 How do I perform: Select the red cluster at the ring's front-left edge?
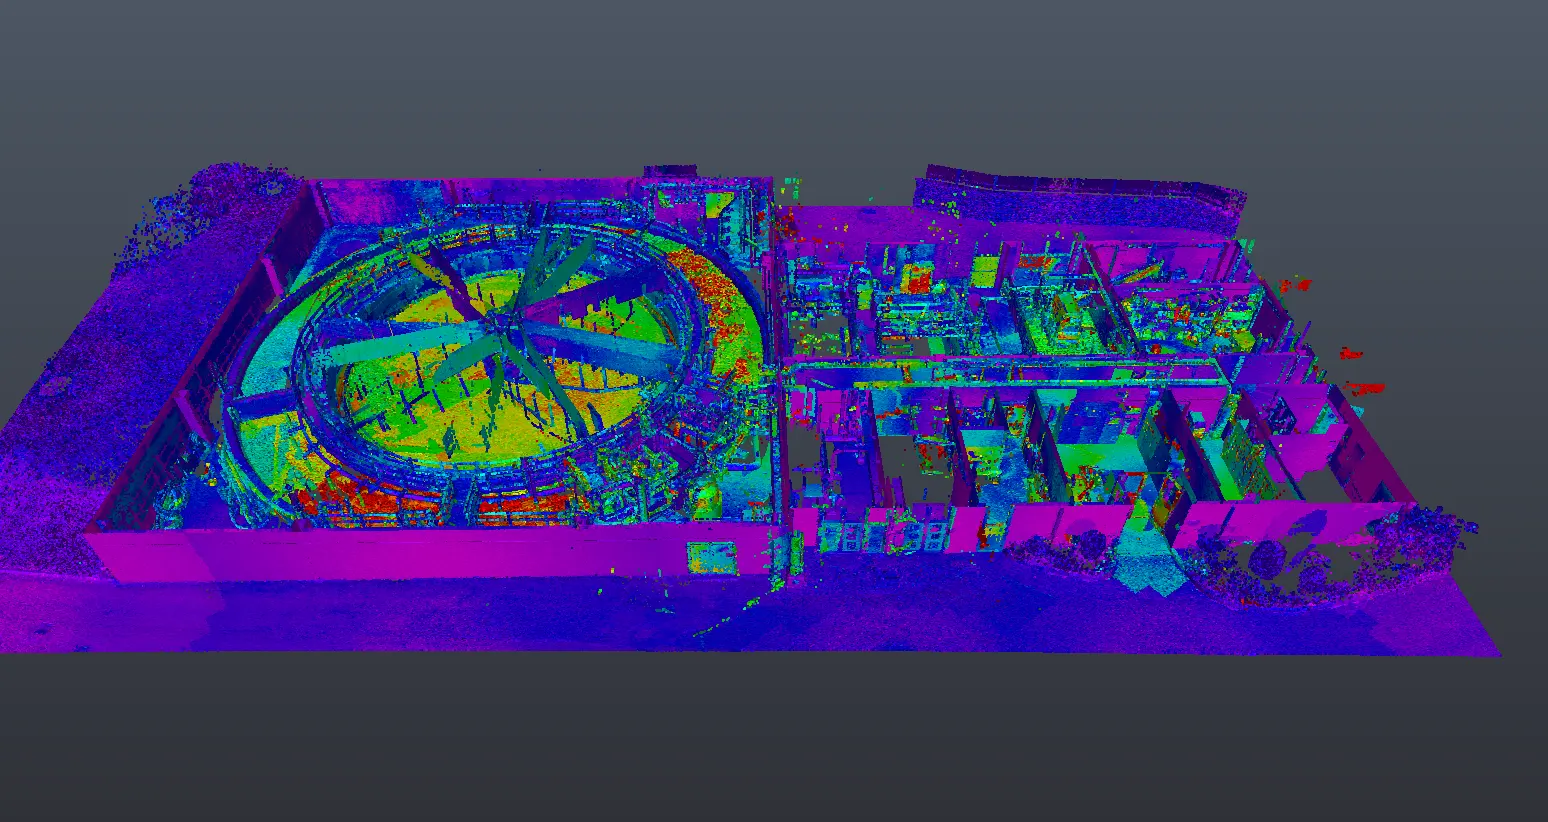pos(330,492)
